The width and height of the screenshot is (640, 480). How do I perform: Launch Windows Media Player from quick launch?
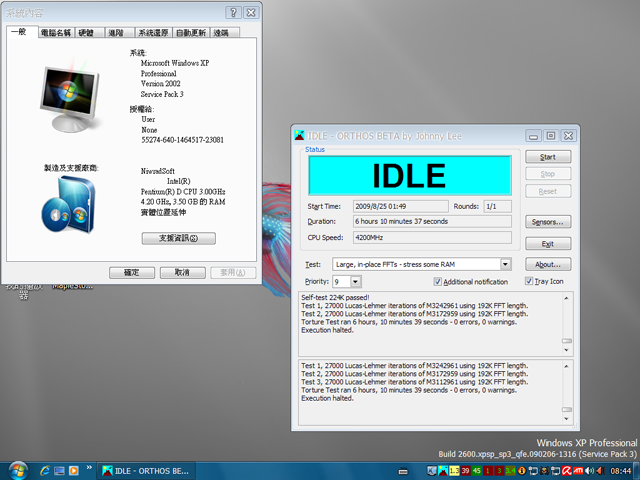click(73, 471)
